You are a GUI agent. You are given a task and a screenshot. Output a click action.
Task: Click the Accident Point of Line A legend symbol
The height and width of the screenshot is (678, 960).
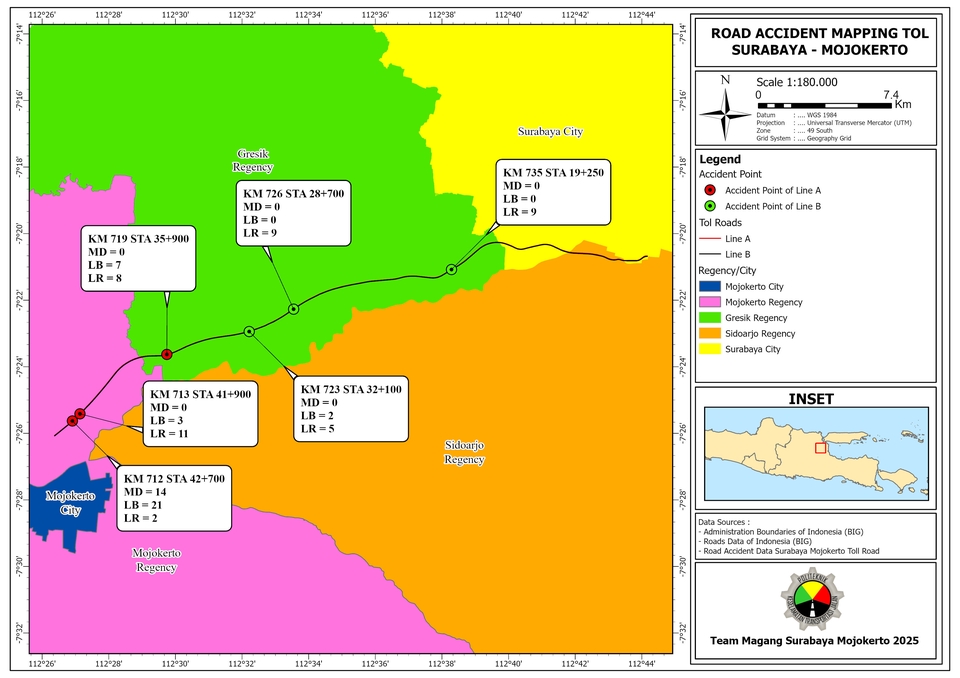tap(710, 190)
